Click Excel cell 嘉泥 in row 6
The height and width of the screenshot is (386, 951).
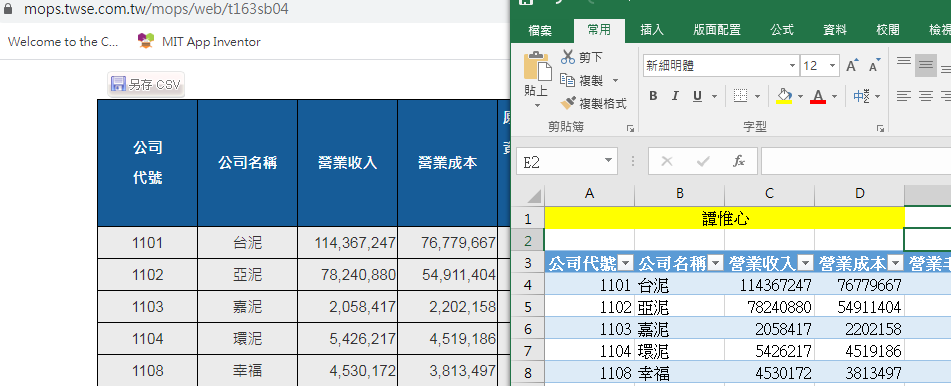pyautogui.click(x=679, y=330)
